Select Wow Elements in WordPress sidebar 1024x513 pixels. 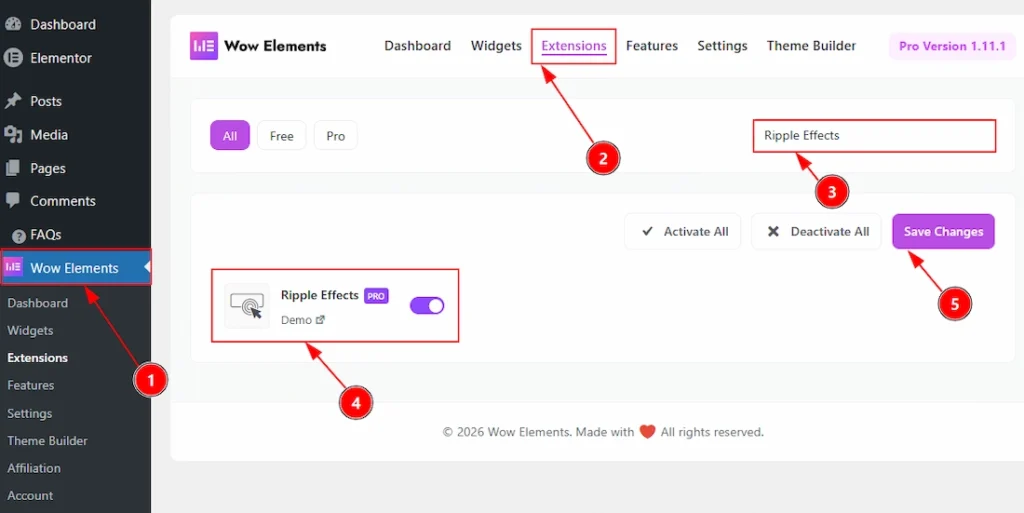click(76, 268)
